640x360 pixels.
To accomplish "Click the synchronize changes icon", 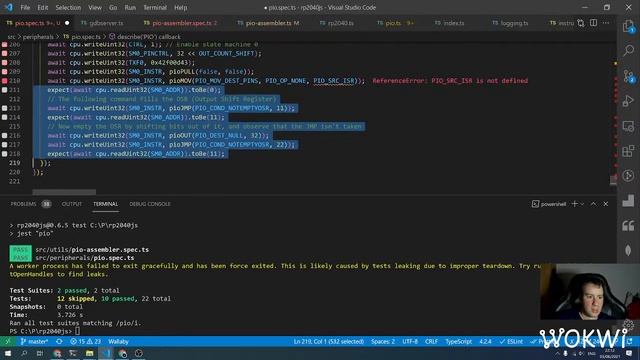I will 60,341.
